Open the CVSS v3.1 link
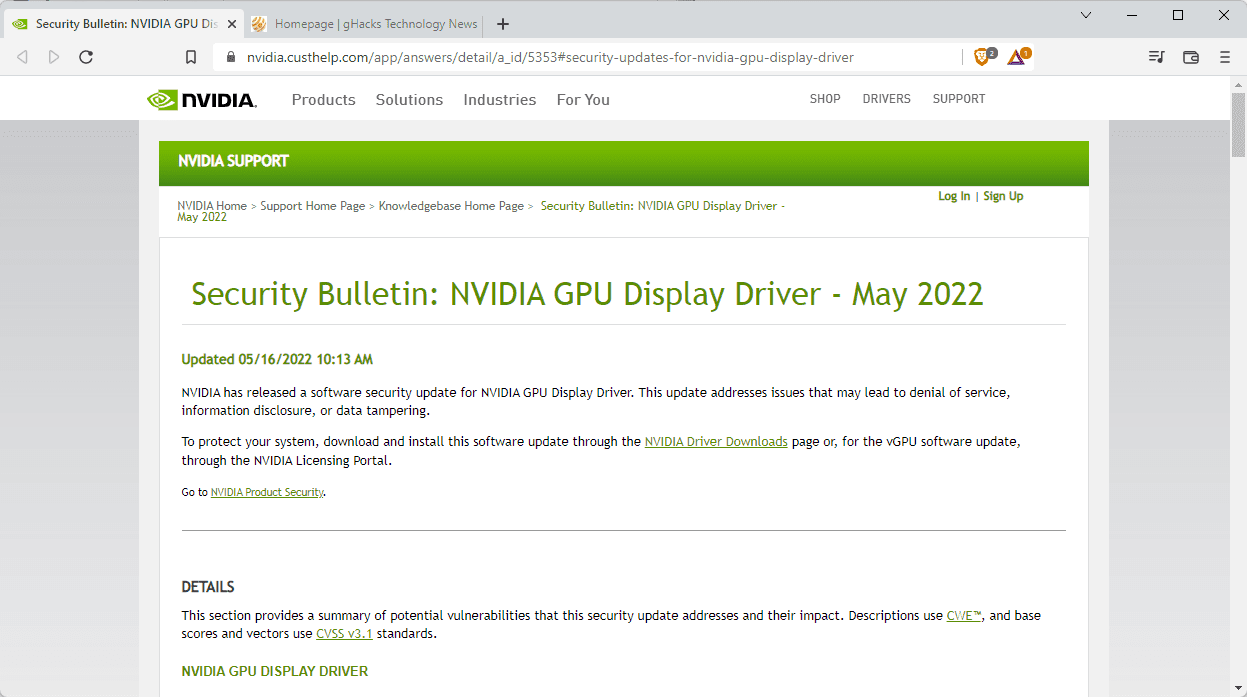This screenshot has width=1247, height=697. pyautogui.click(x=344, y=633)
